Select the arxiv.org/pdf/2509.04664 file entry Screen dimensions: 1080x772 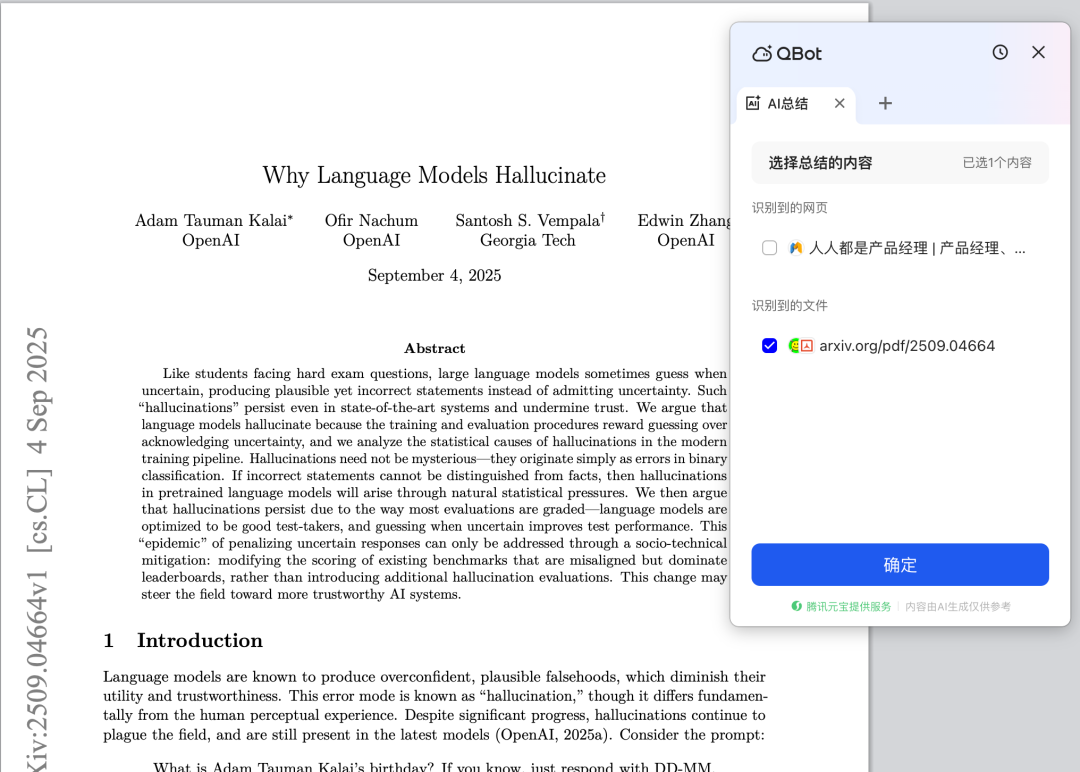(x=907, y=346)
